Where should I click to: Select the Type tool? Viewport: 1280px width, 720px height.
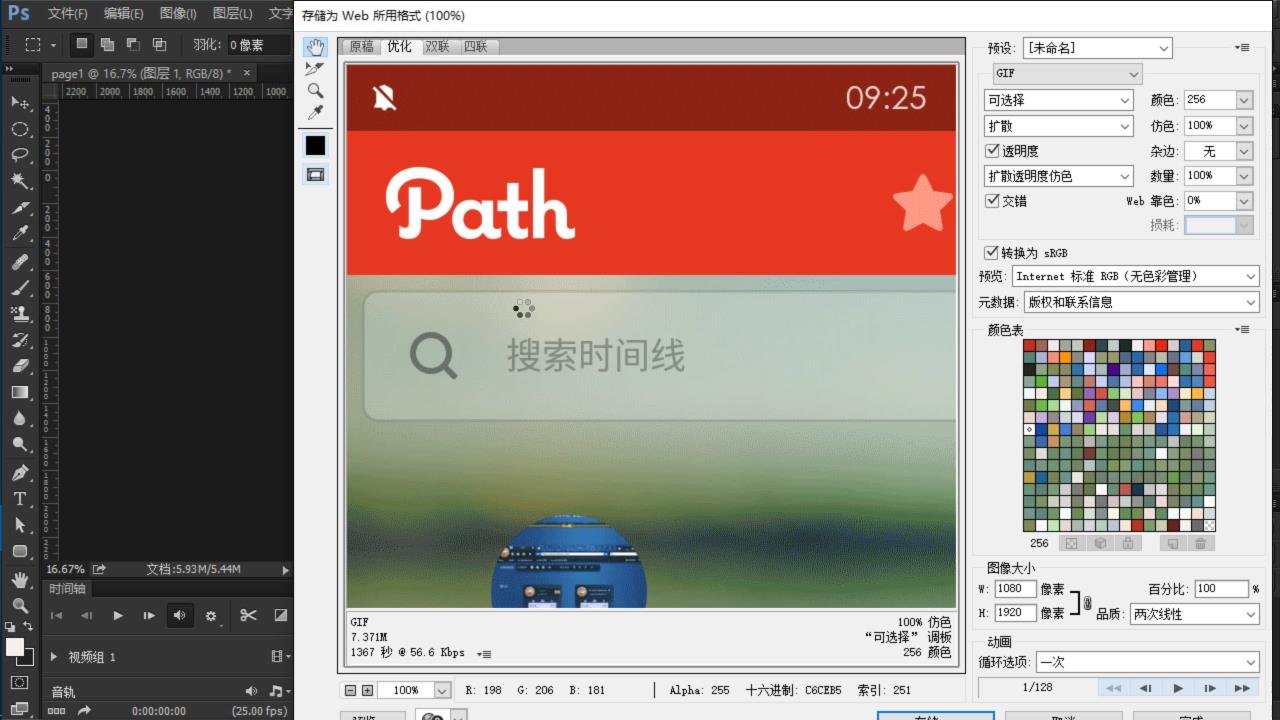pyautogui.click(x=19, y=498)
